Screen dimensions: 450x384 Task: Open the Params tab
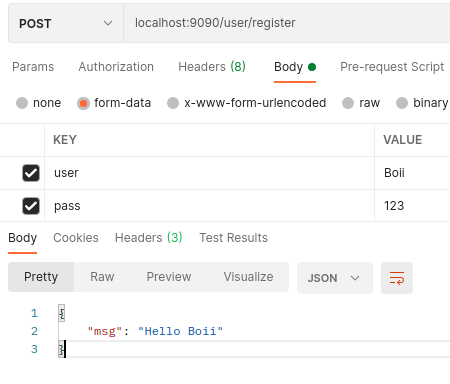click(x=33, y=67)
